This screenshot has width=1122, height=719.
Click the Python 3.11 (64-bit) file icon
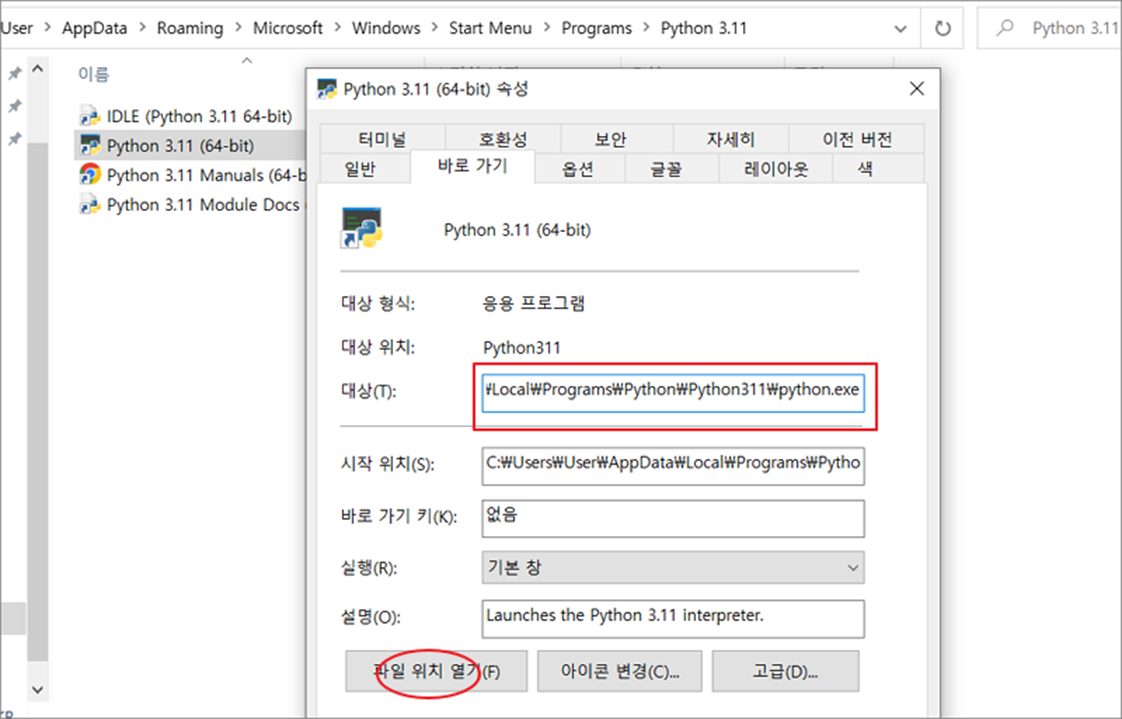(x=89, y=145)
